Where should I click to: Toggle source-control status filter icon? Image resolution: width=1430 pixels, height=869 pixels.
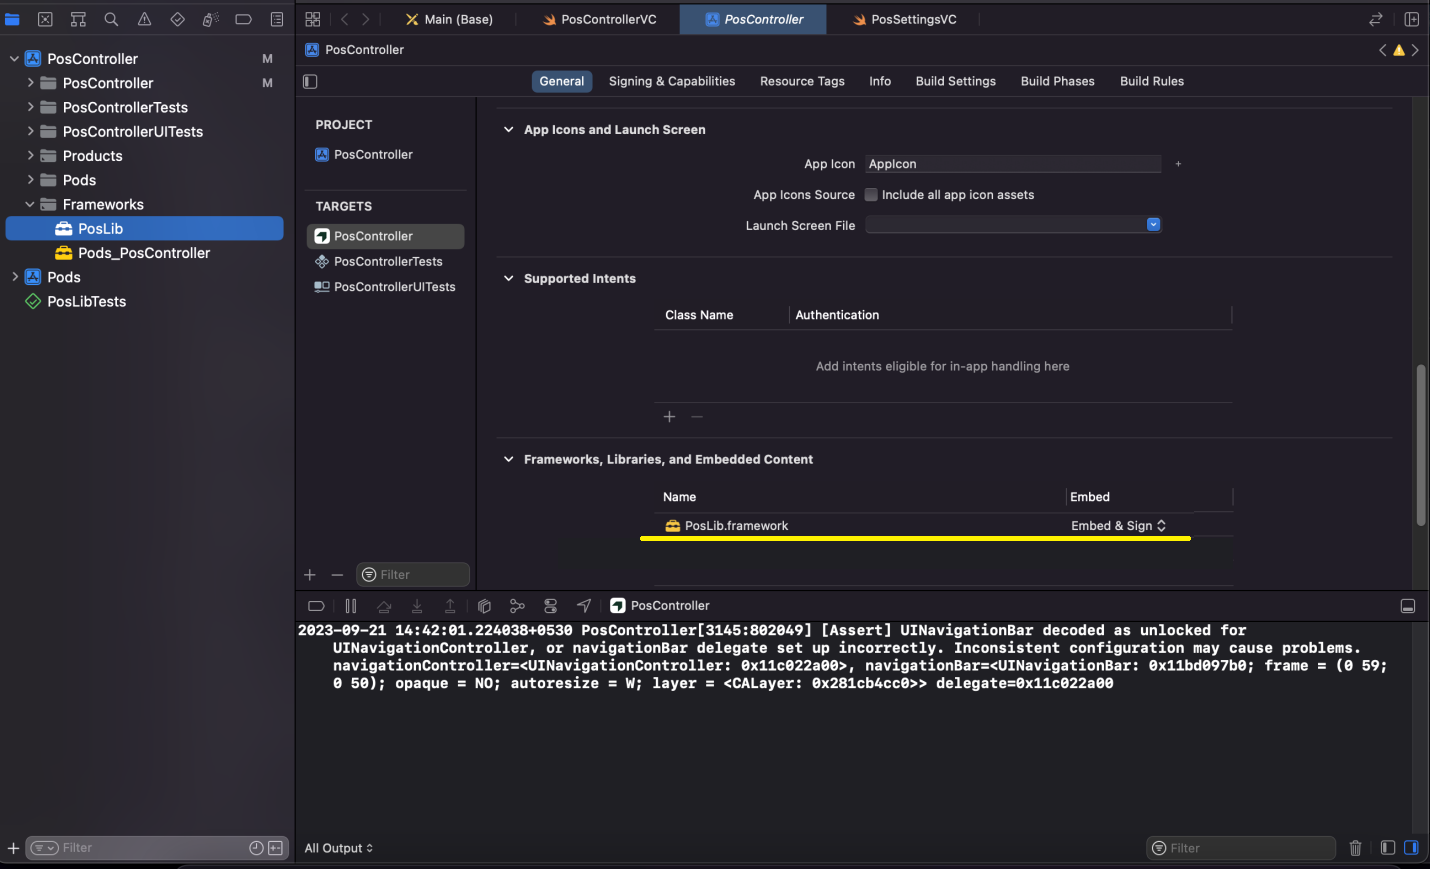pyautogui.click(x=275, y=848)
